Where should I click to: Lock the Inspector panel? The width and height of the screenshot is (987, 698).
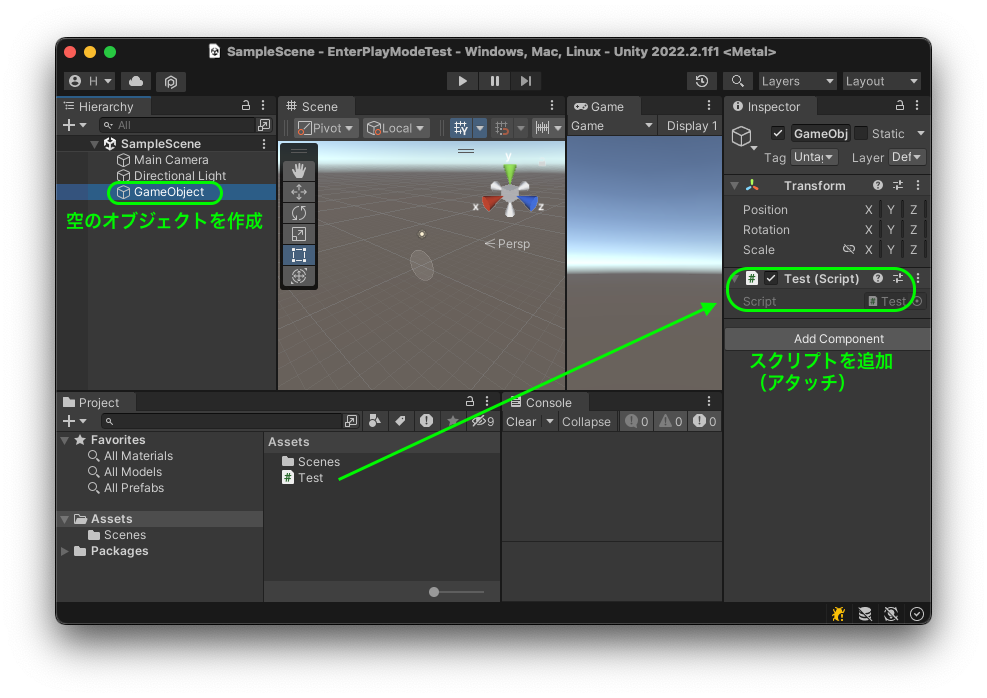(x=900, y=106)
